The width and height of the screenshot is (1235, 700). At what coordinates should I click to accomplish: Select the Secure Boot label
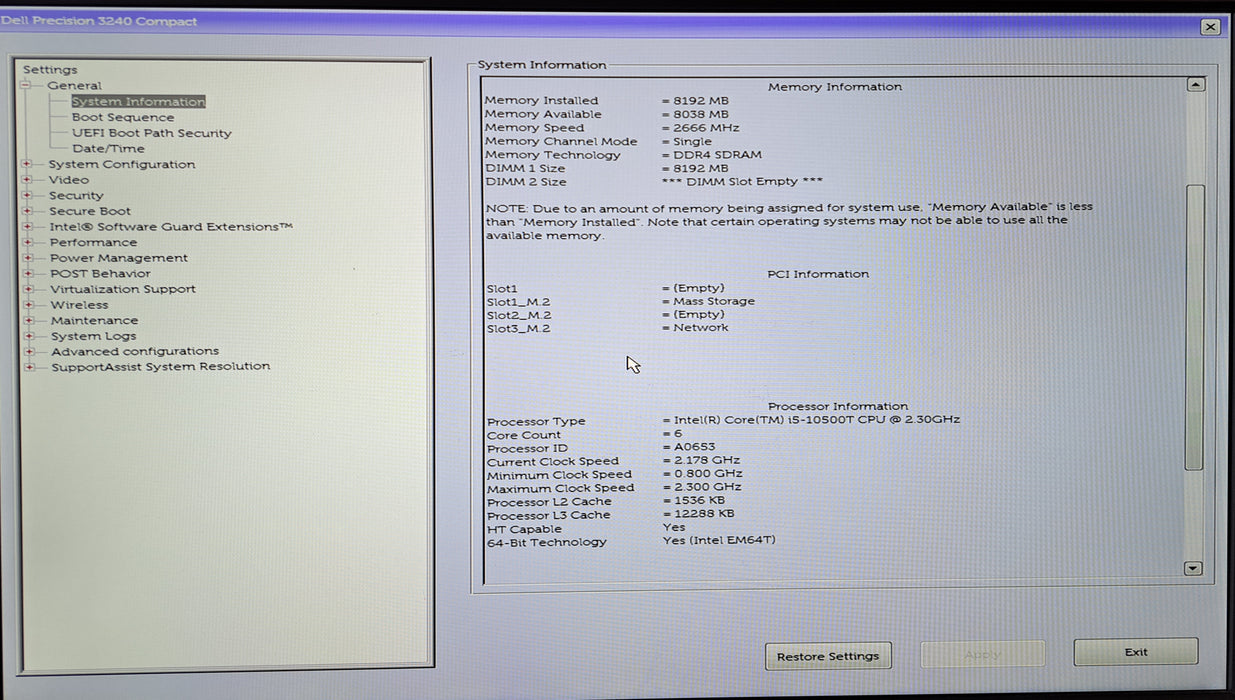tap(90, 211)
